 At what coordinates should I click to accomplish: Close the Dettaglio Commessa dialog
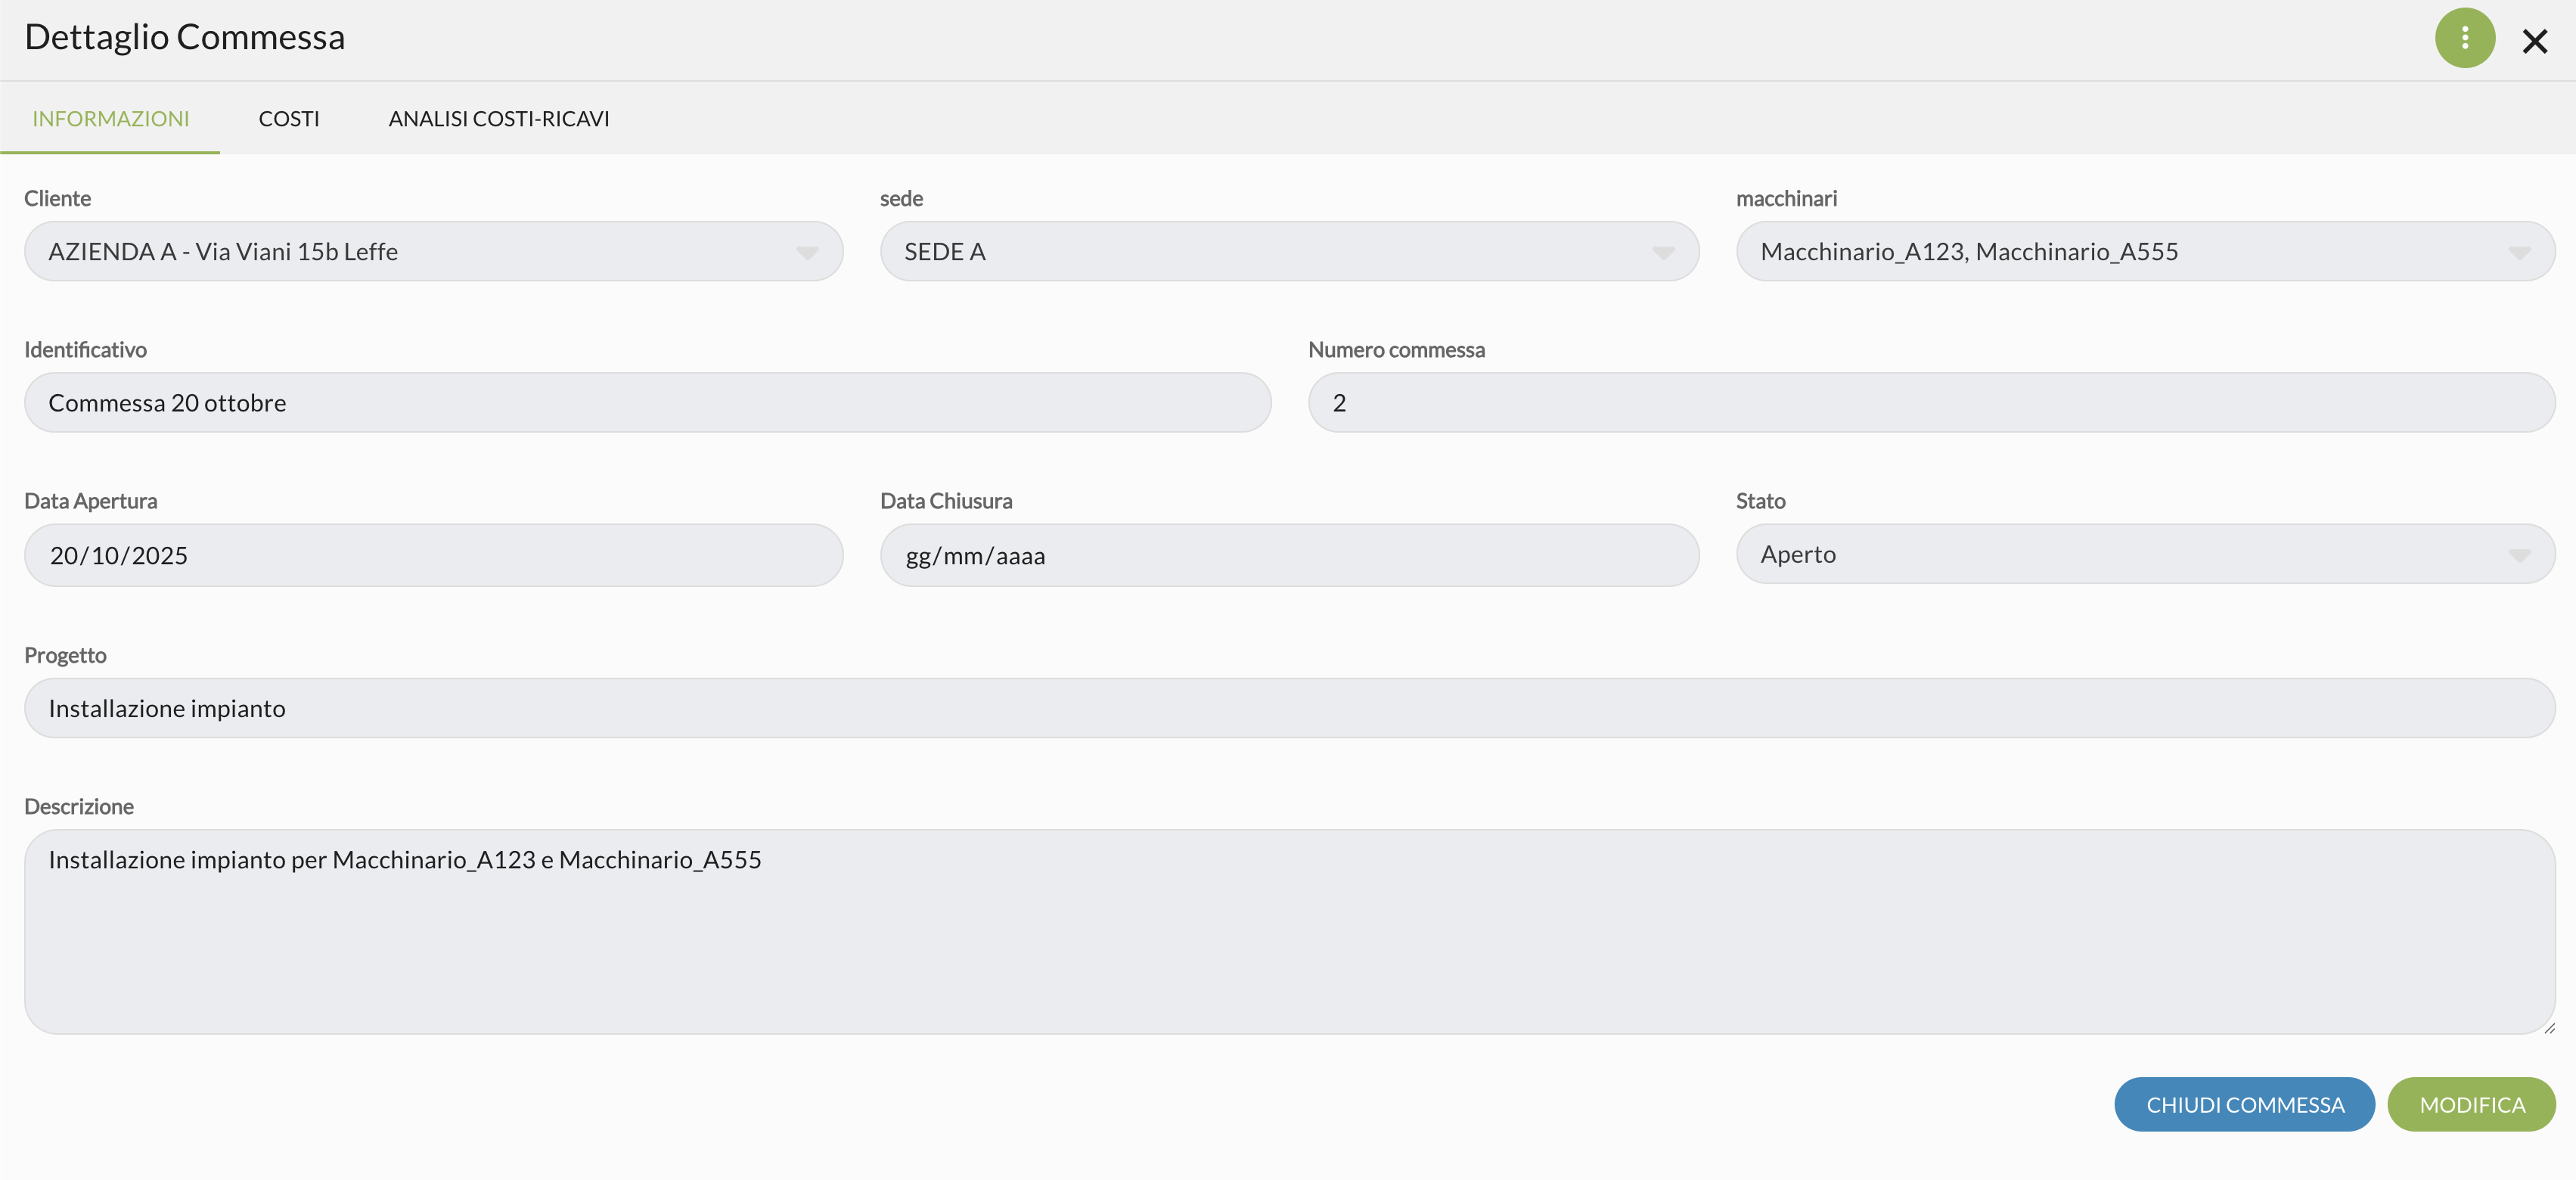coord(2534,41)
